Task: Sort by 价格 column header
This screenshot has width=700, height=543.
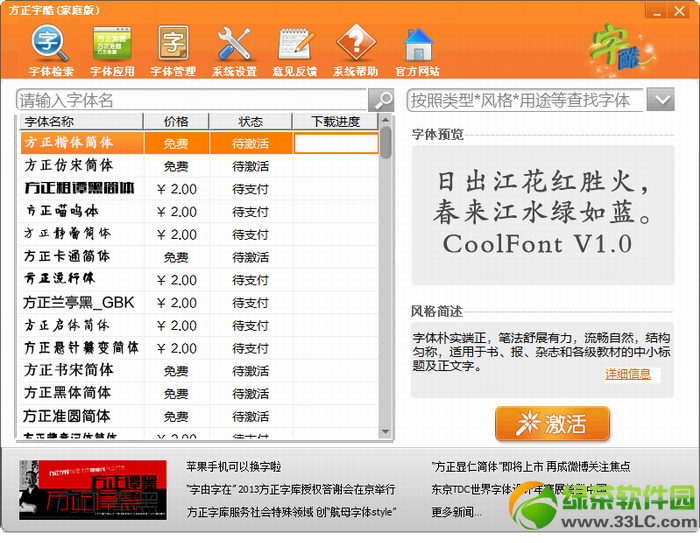Action: click(176, 121)
